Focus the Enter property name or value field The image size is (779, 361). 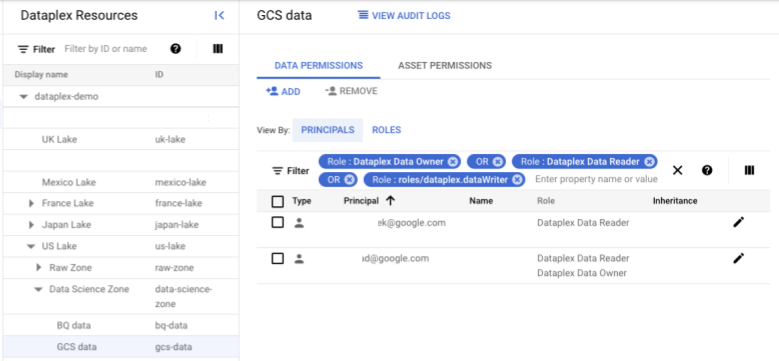point(596,179)
